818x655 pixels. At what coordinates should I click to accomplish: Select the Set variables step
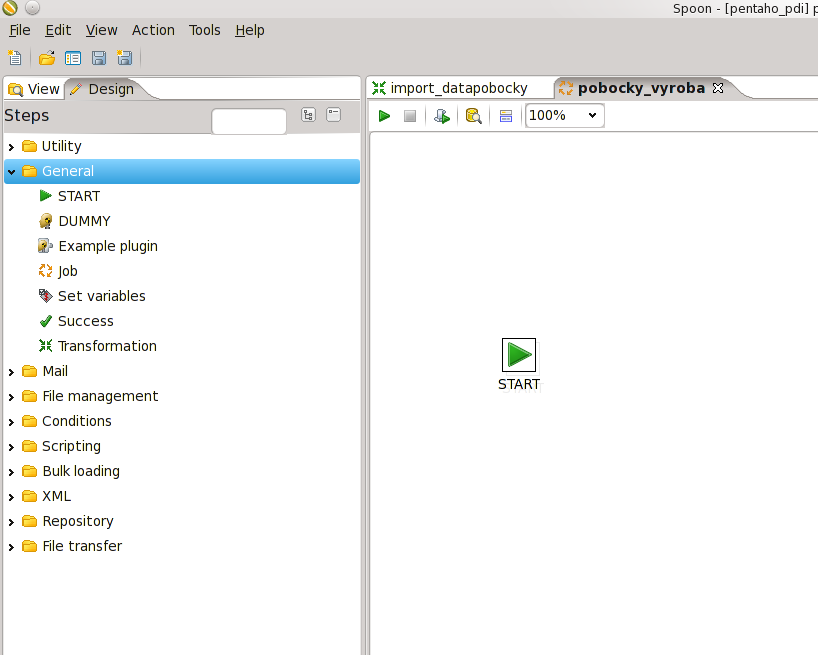pyautogui.click(x=101, y=296)
